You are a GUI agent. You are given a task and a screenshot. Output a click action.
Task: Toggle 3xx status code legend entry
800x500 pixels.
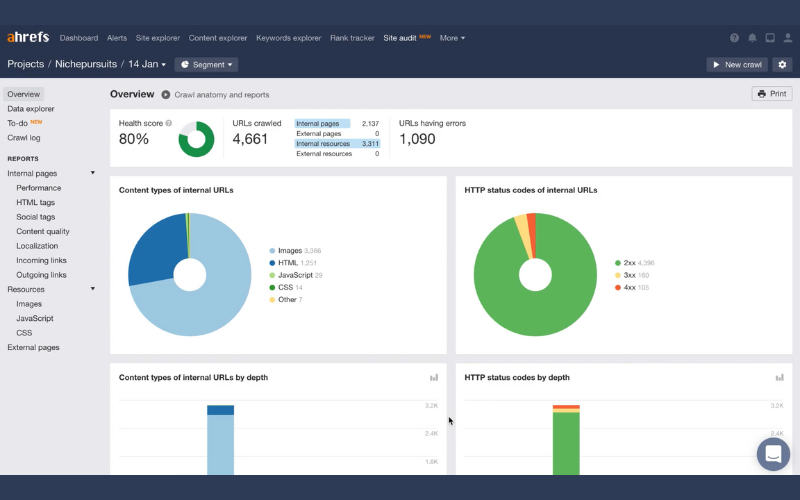(632, 275)
